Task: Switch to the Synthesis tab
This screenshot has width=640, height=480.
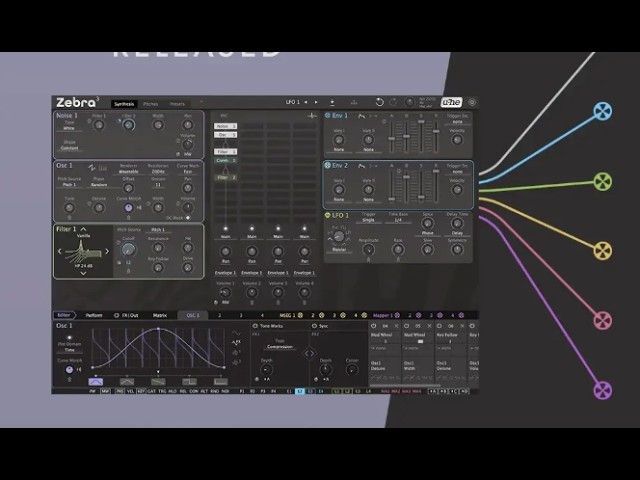Action: pos(124,104)
